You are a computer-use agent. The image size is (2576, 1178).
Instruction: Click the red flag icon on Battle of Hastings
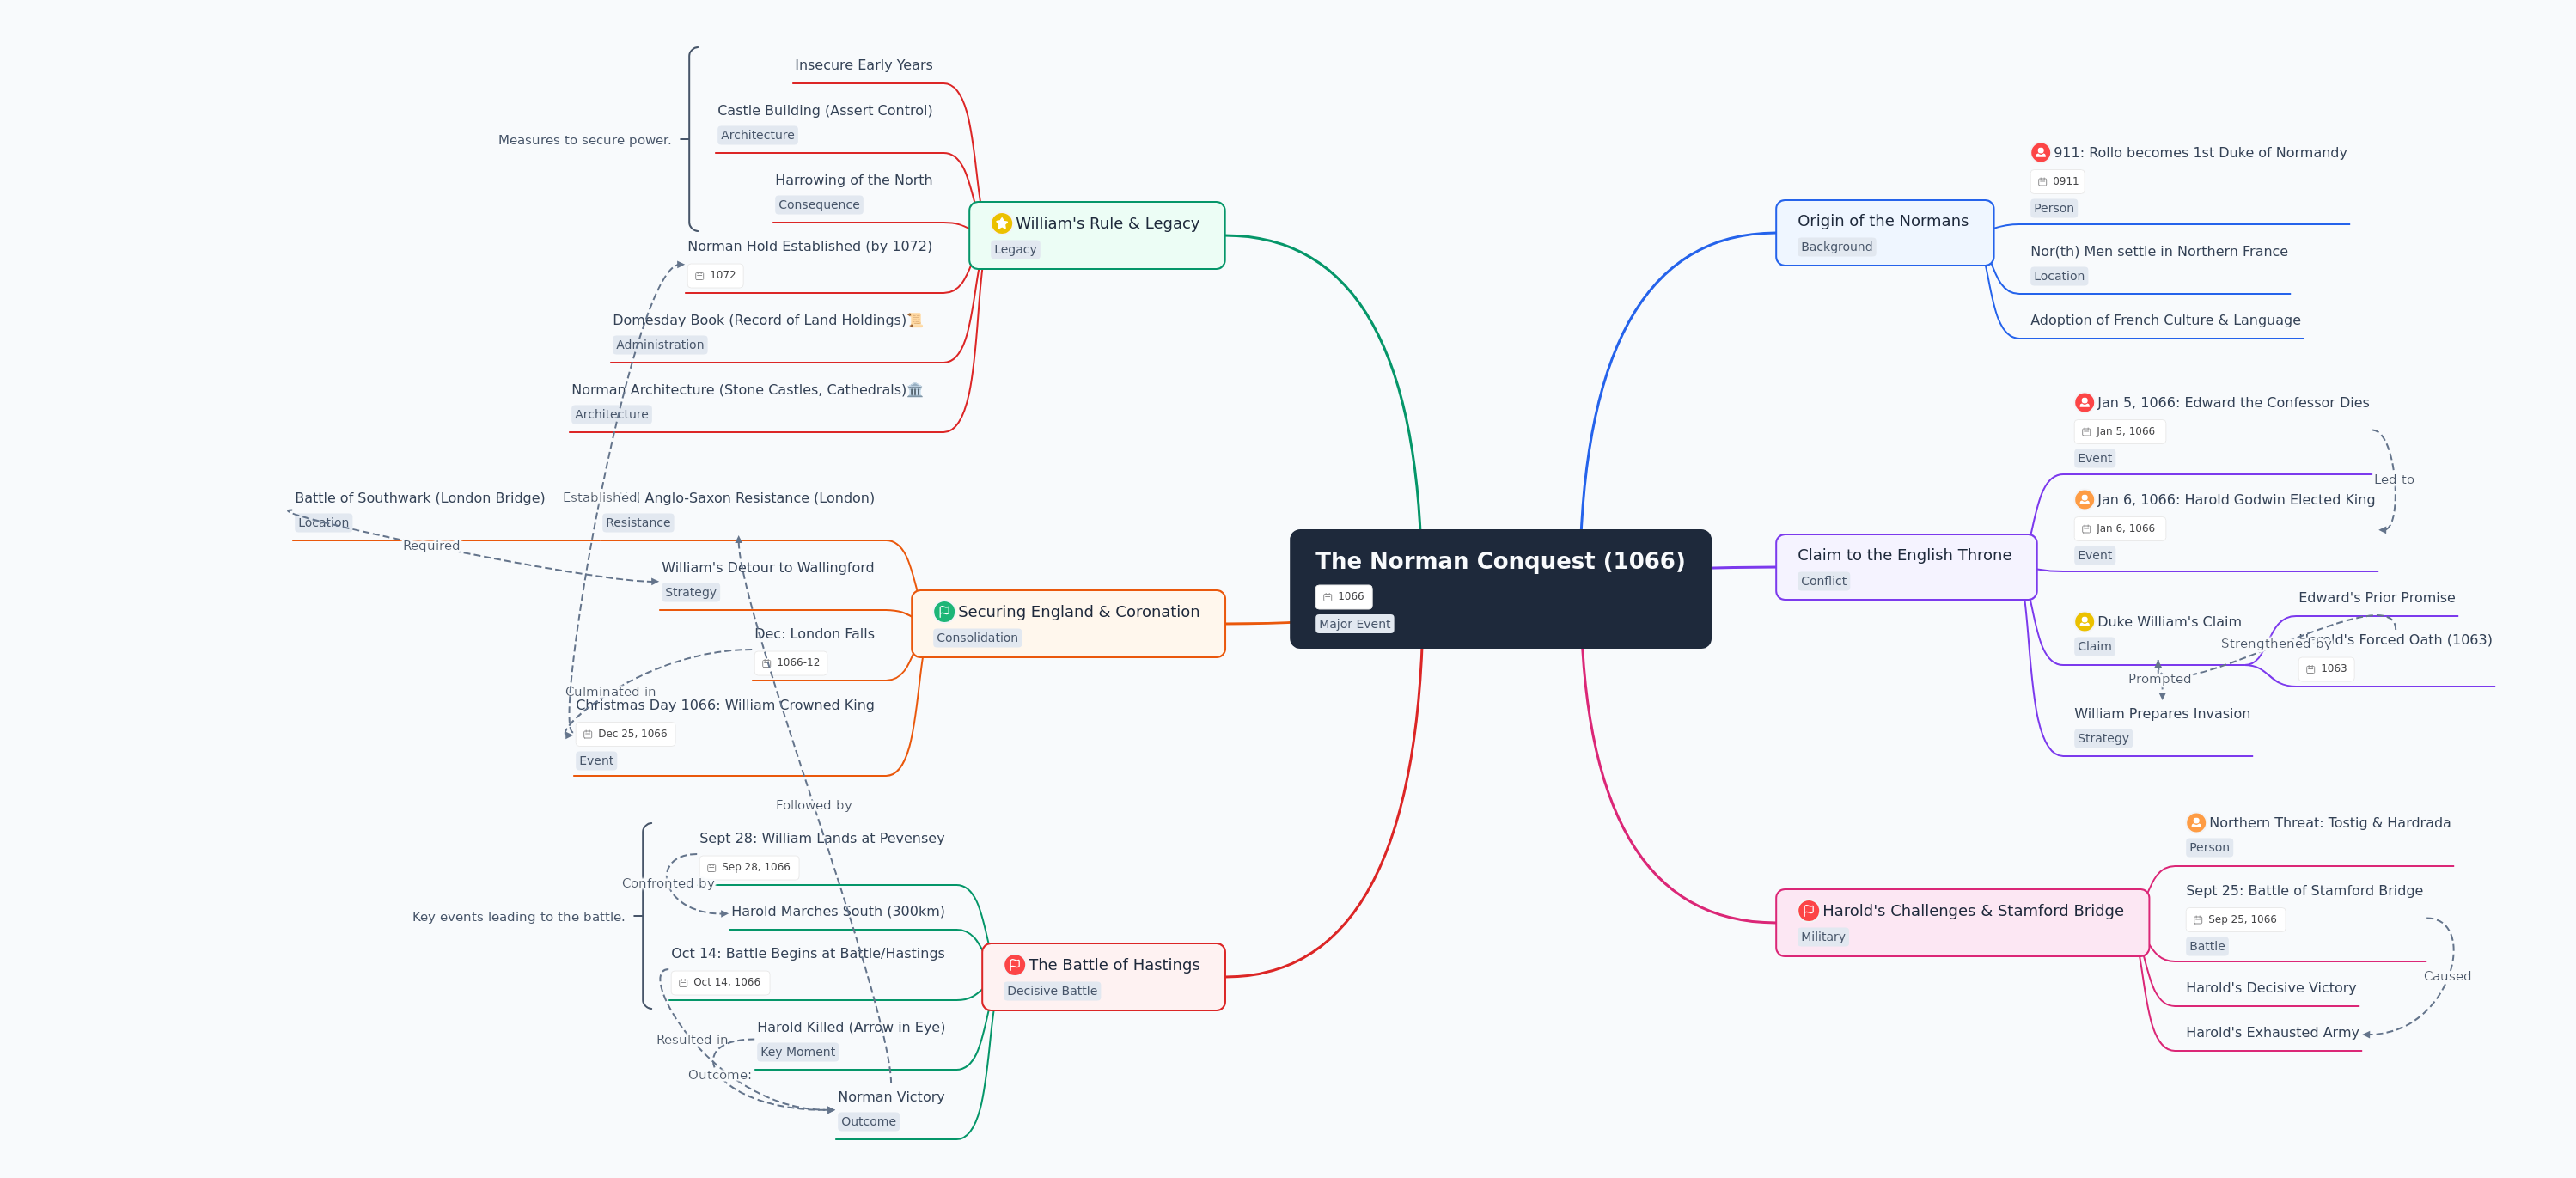(x=1014, y=964)
